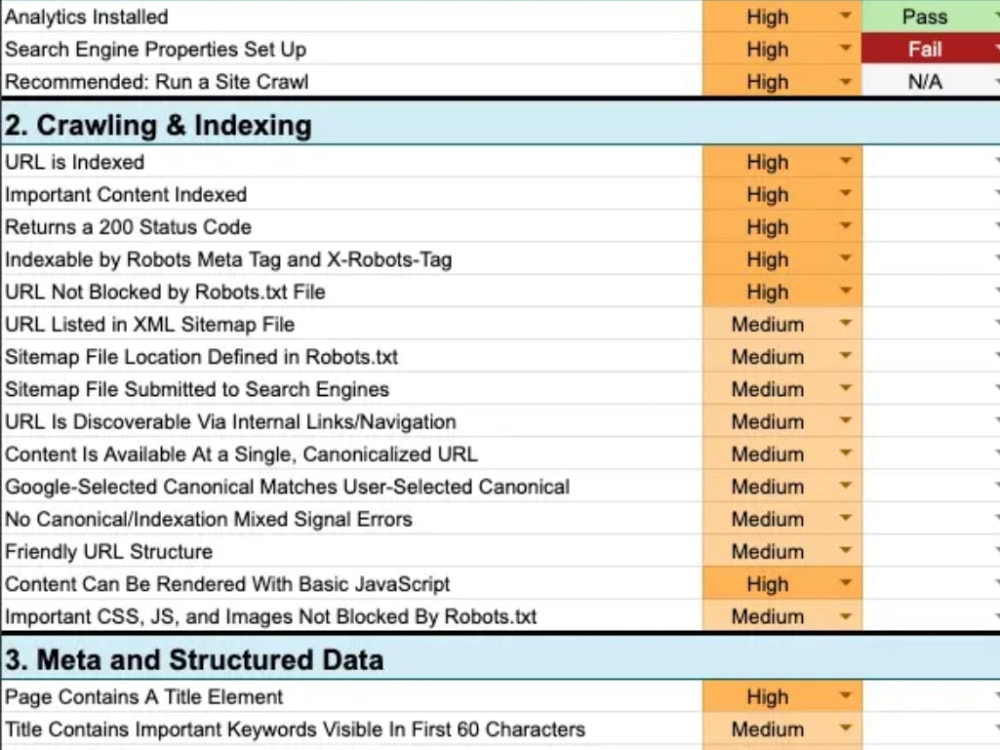This screenshot has width=1000, height=750.
Task: Open priority dropdown for URL Listed in XML Sitemap
Action: pos(846,324)
